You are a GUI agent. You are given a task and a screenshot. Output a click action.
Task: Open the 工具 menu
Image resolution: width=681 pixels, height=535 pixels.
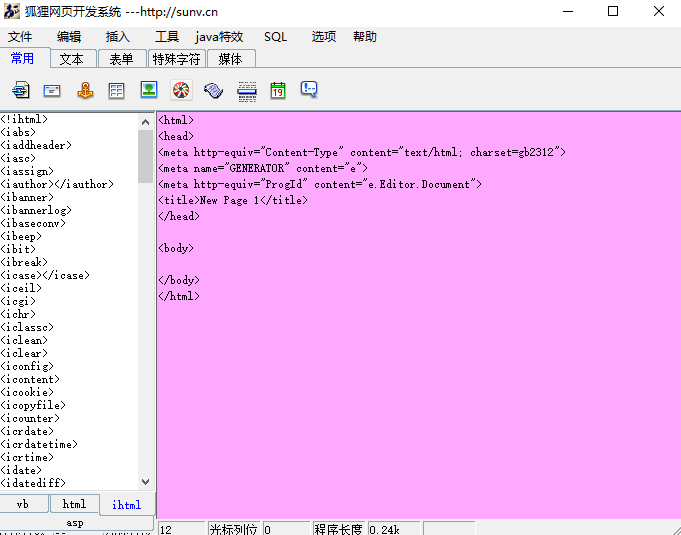pos(167,36)
